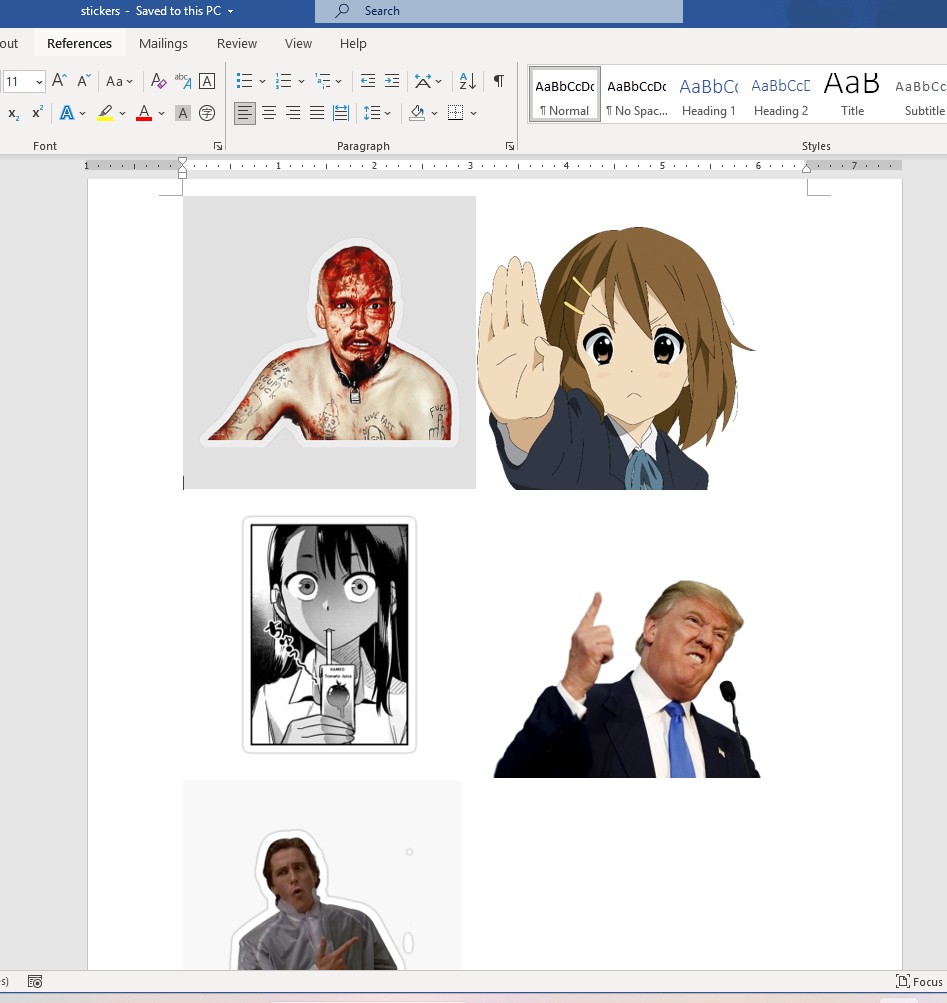This screenshot has width=947, height=1003.
Task: Open shading color dropdown arrow
Action: pos(434,114)
